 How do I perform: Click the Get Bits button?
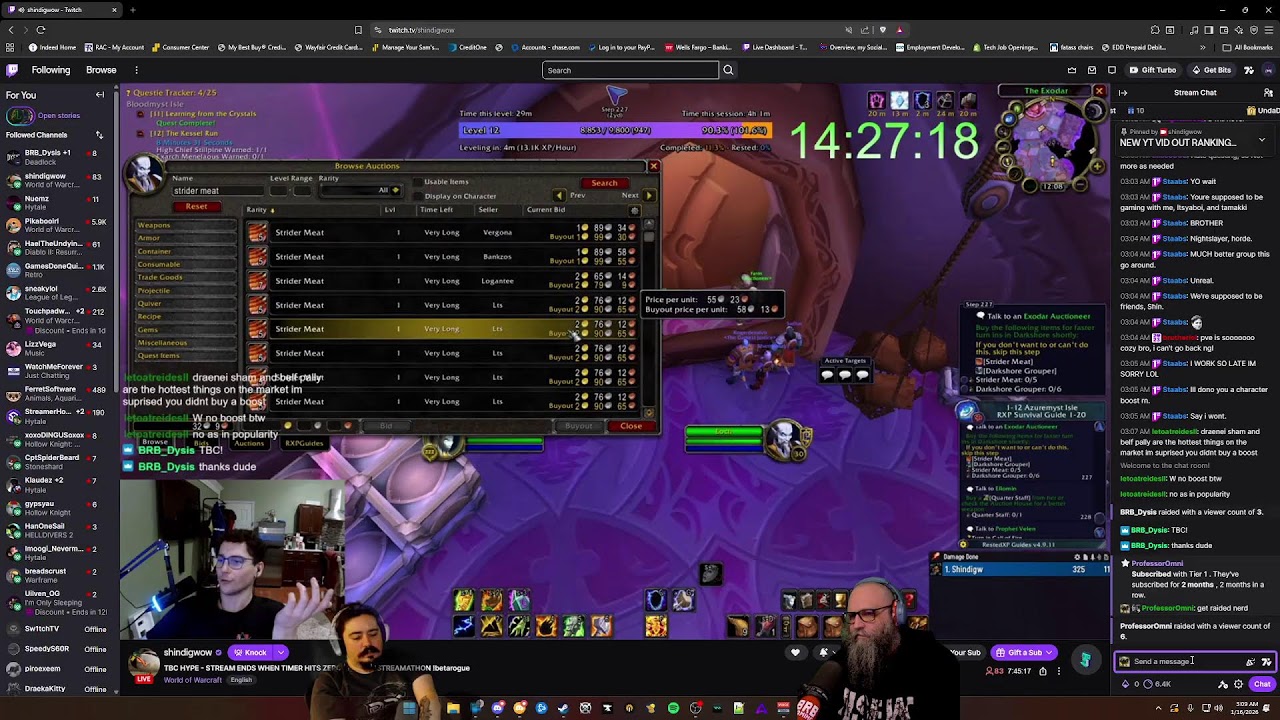pyautogui.click(x=1210, y=70)
